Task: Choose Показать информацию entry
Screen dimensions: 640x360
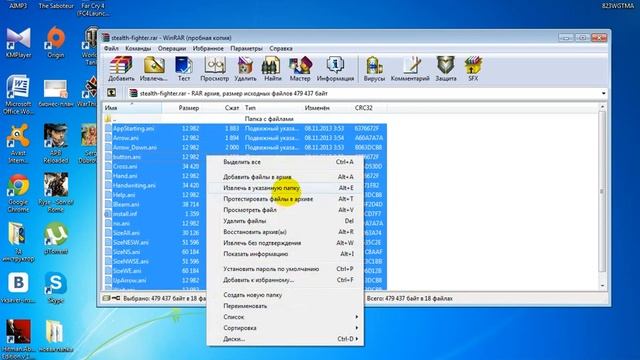Action: click(285, 254)
